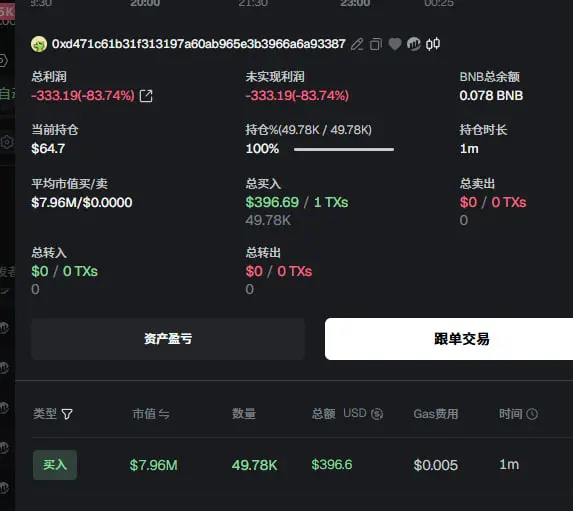Edit wallet name with pencil icon
Image resolution: width=573 pixels, height=511 pixels.
click(x=357, y=44)
